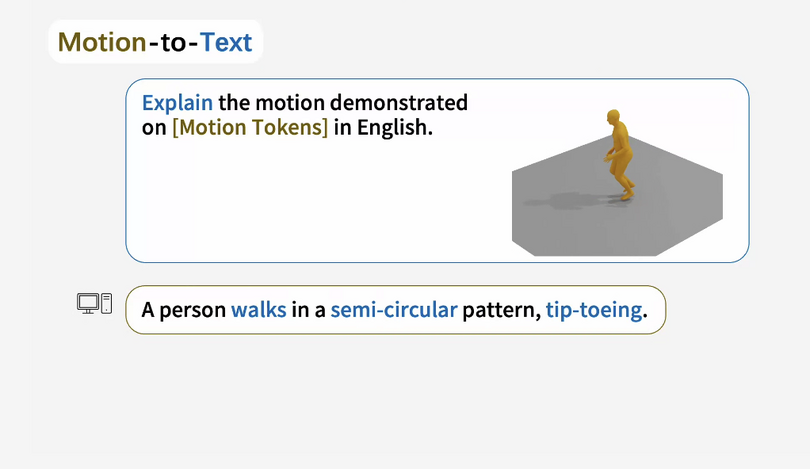Click the figure's feet on the floor

pos(627,193)
